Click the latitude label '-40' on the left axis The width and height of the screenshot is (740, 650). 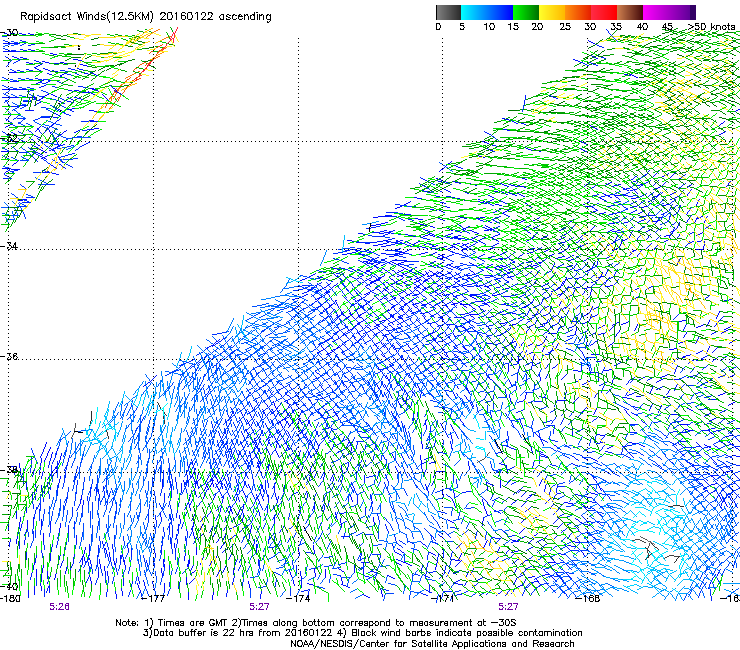[9, 586]
